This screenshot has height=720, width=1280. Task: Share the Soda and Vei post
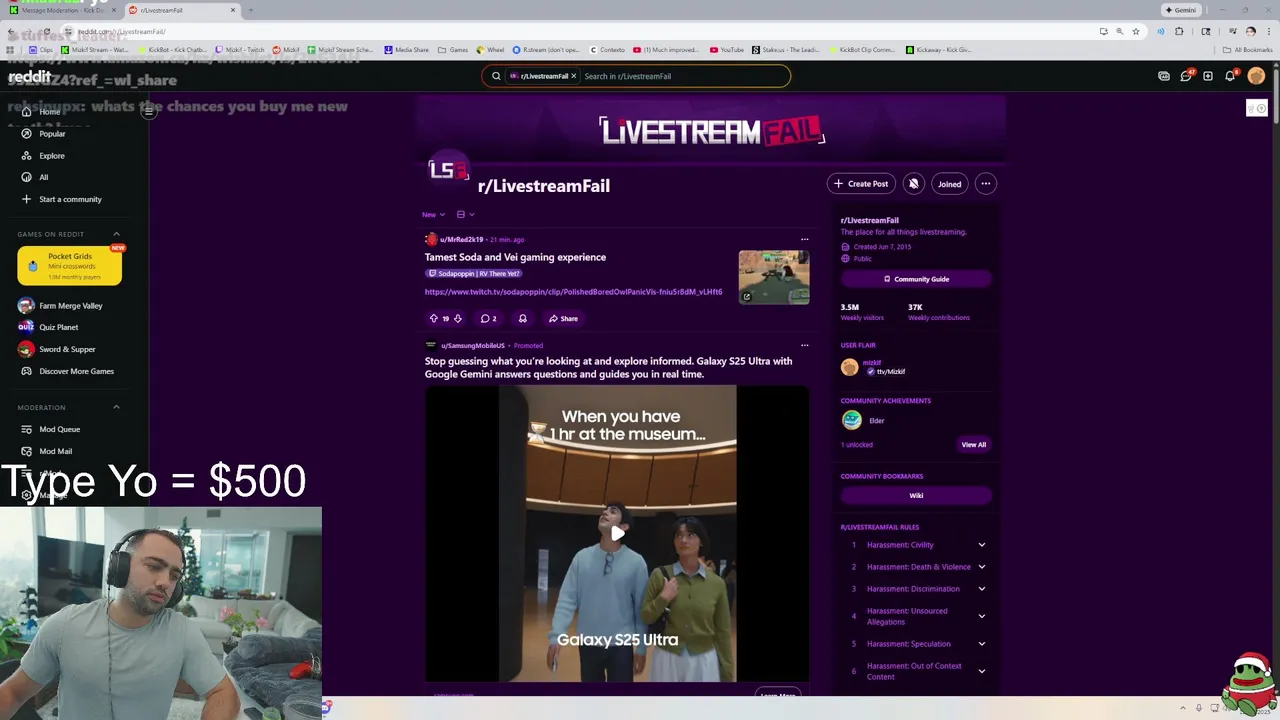[x=563, y=318]
